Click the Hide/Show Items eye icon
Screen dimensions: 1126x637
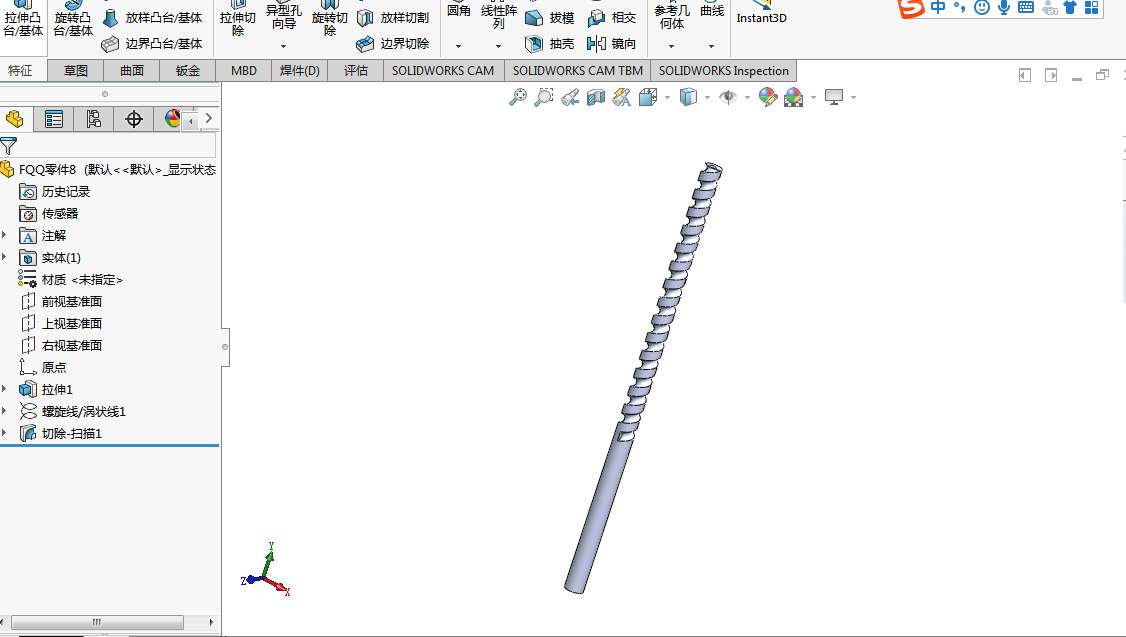728,97
